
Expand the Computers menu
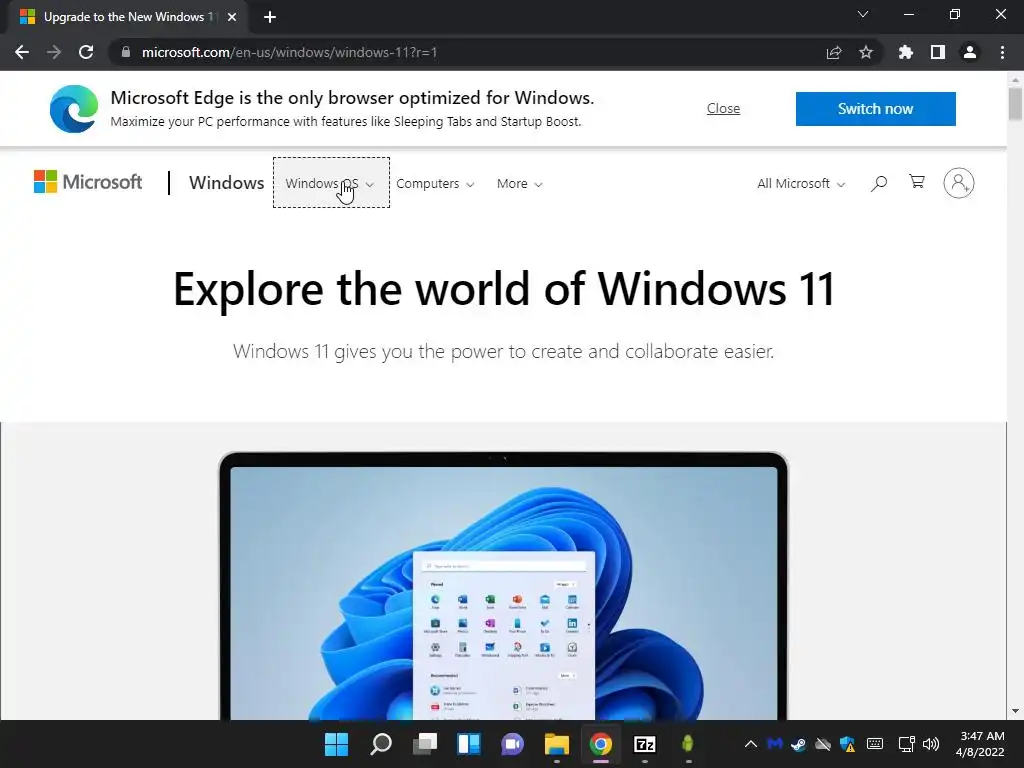click(435, 184)
